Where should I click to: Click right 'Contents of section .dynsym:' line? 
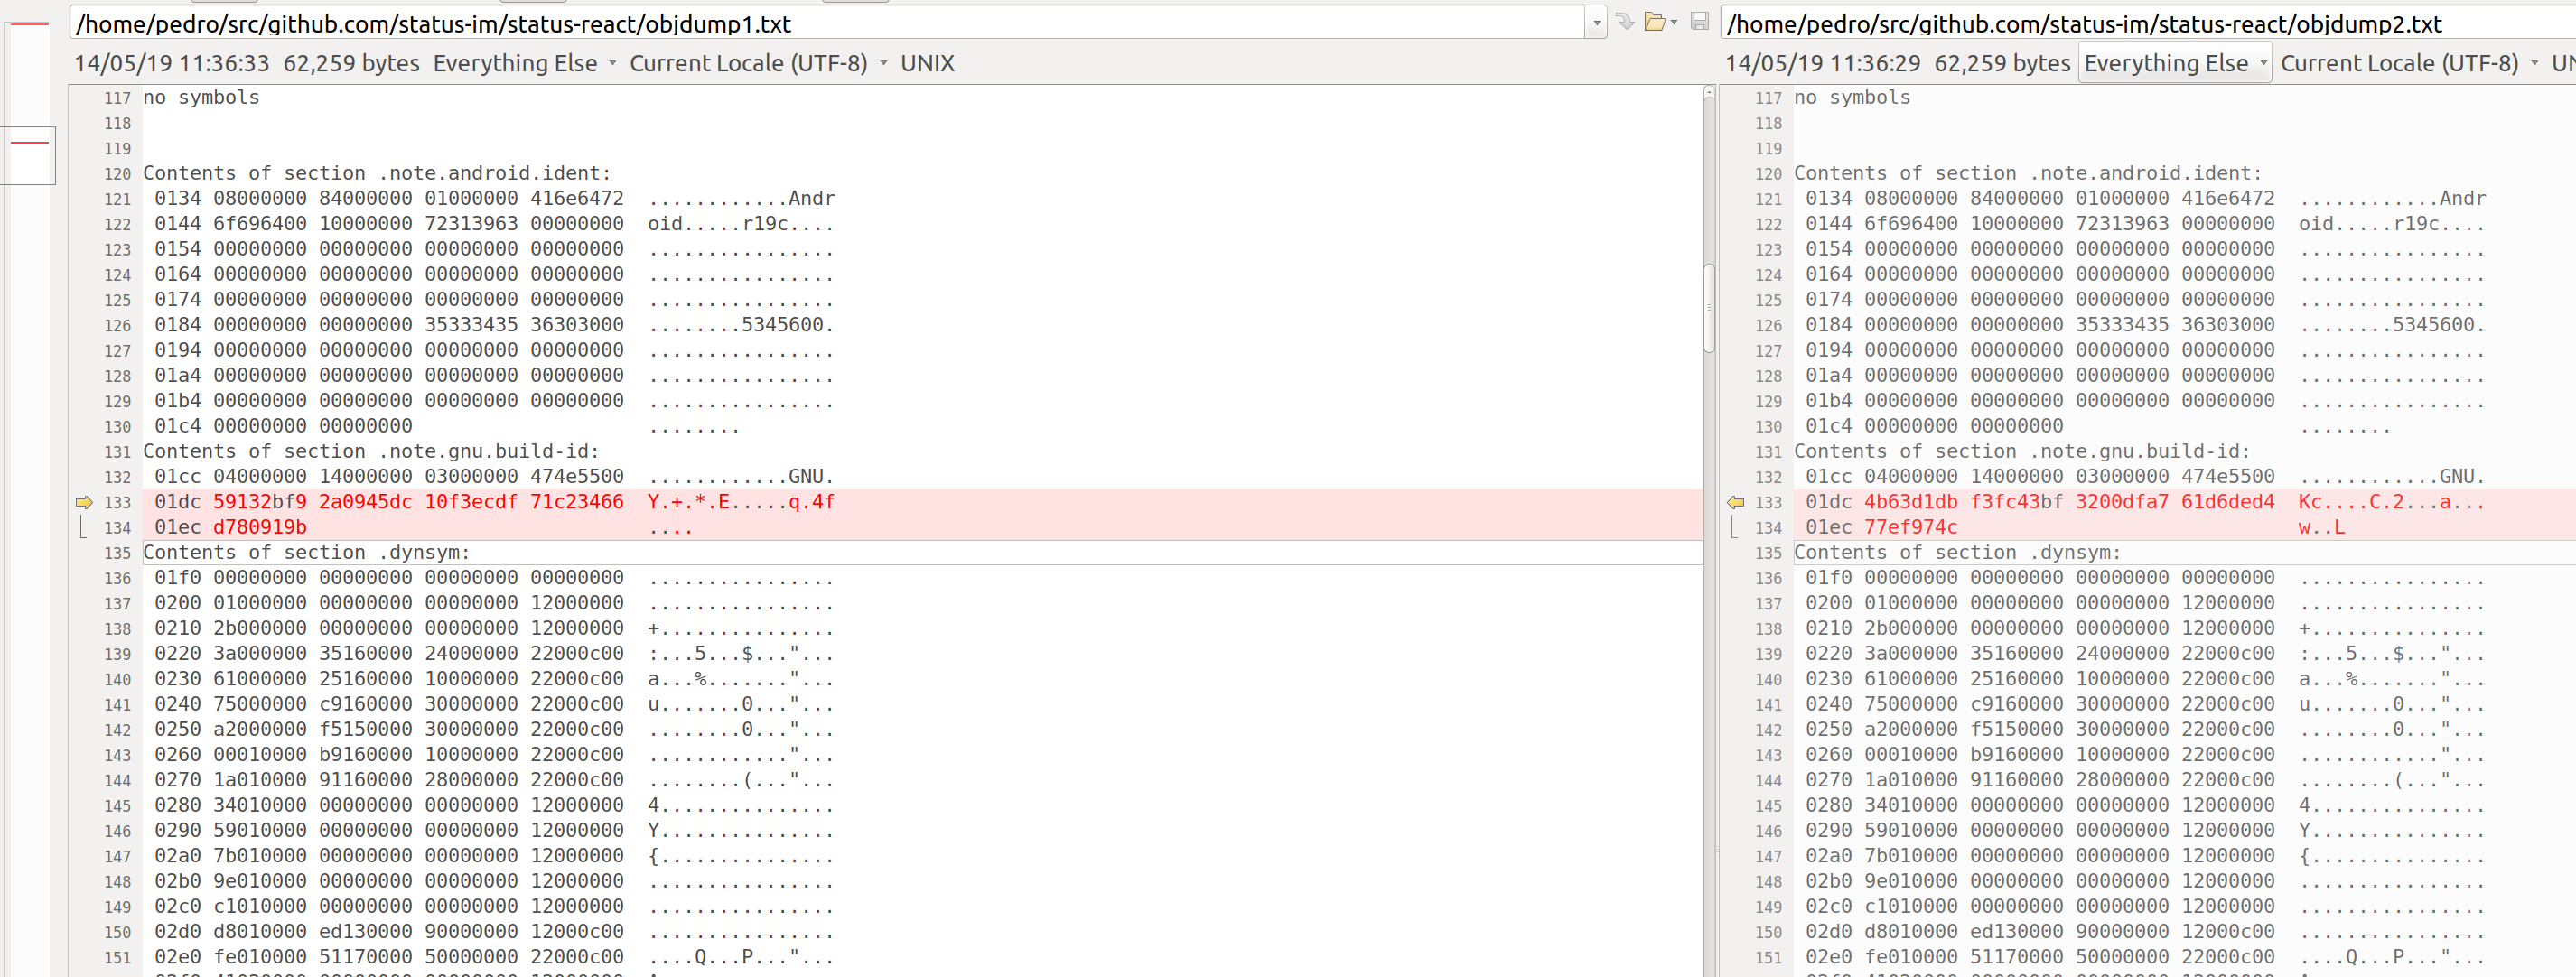[1957, 552]
